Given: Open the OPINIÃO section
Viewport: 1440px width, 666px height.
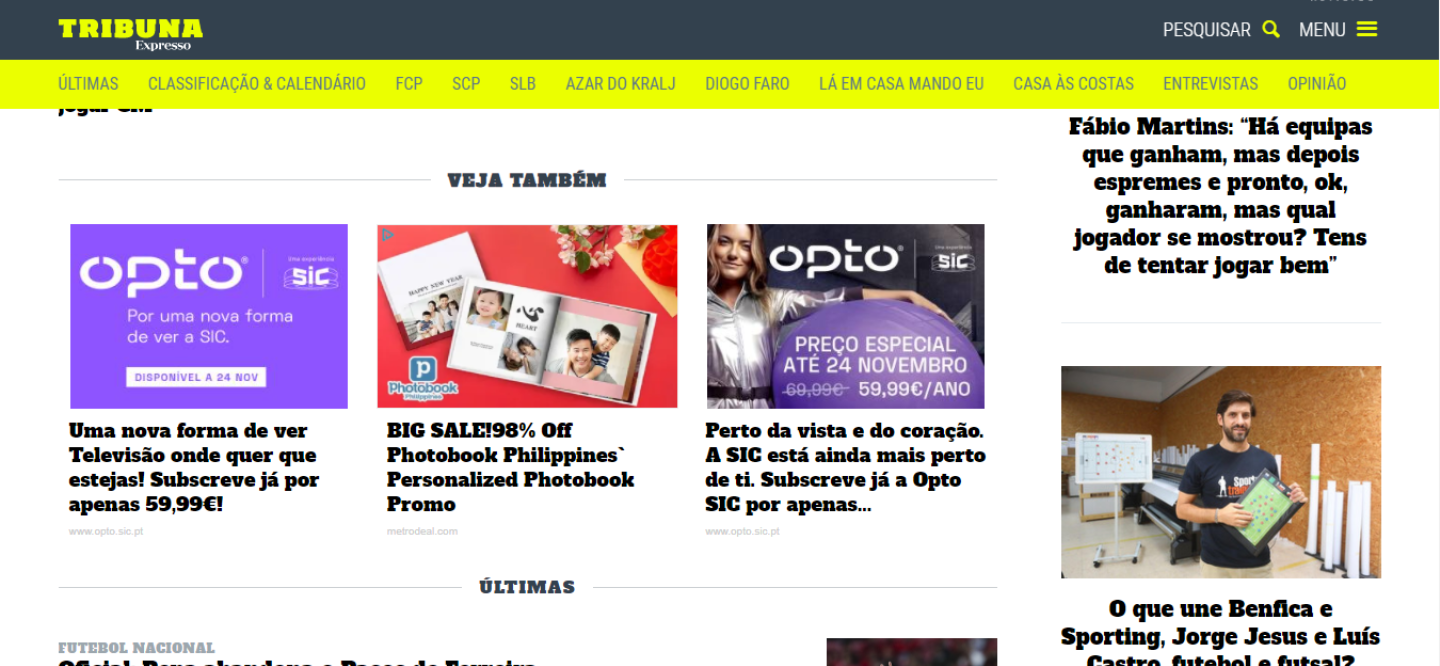Looking at the screenshot, I should pyautogui.click(x=1317, y=84).
